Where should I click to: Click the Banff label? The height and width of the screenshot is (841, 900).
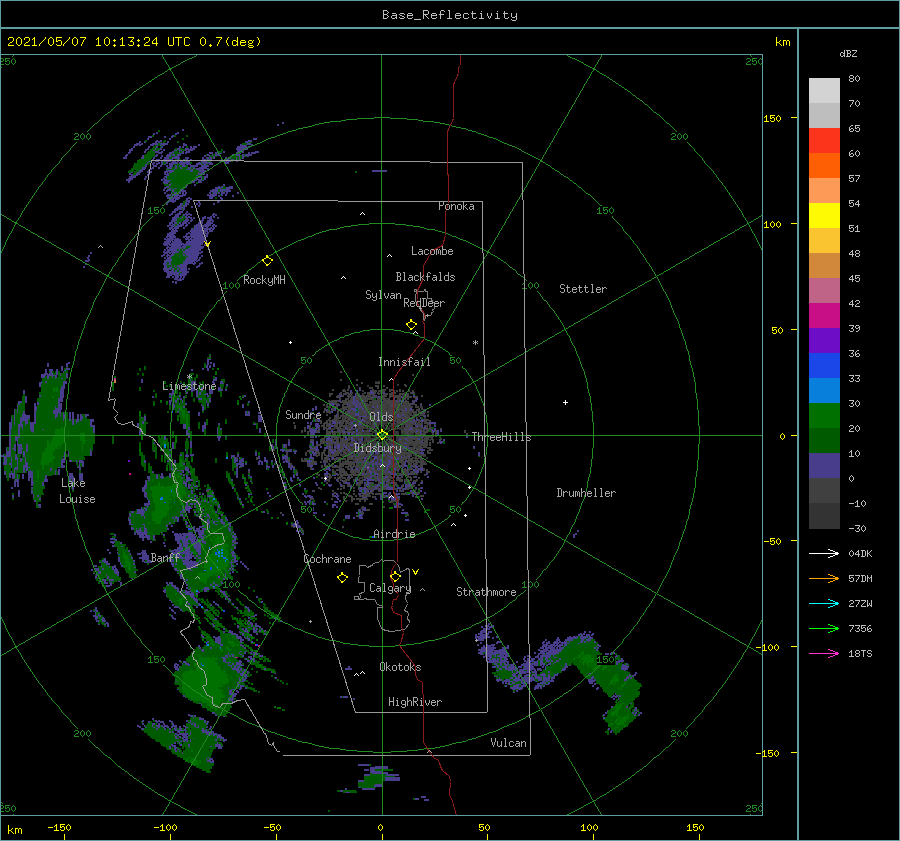pos(165,557)
